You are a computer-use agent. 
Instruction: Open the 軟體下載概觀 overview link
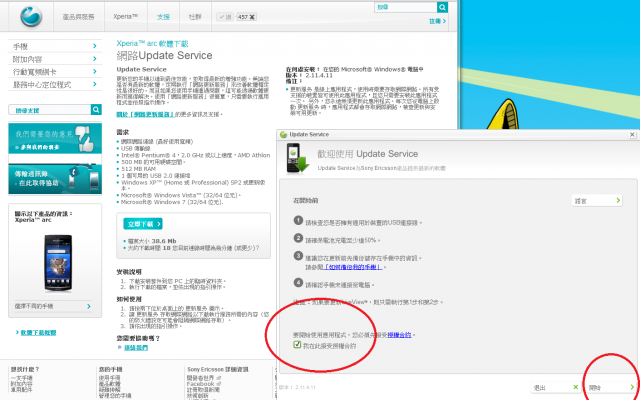click(38, 332)
